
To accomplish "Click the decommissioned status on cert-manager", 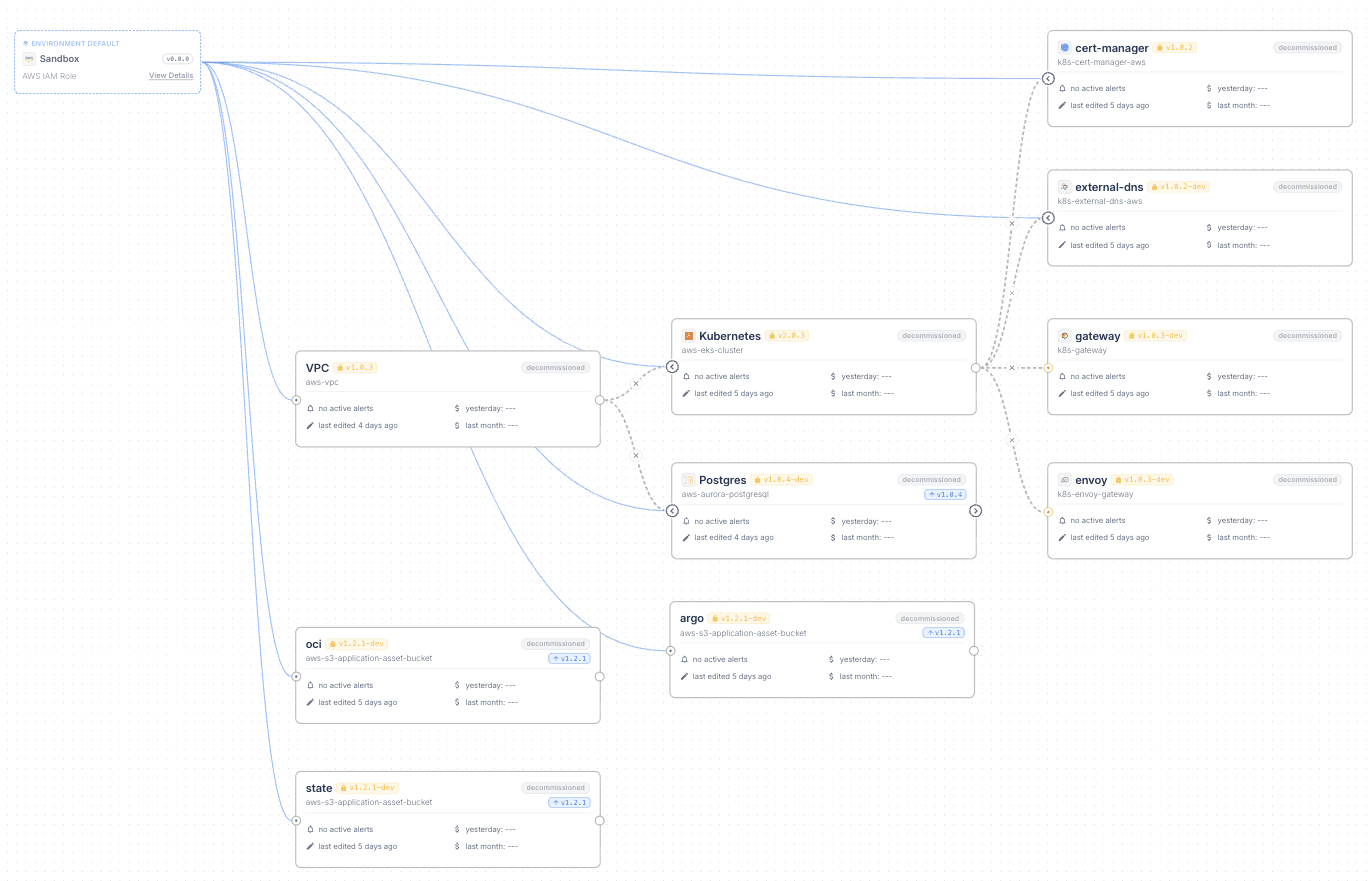I will tap(1307, 47).
